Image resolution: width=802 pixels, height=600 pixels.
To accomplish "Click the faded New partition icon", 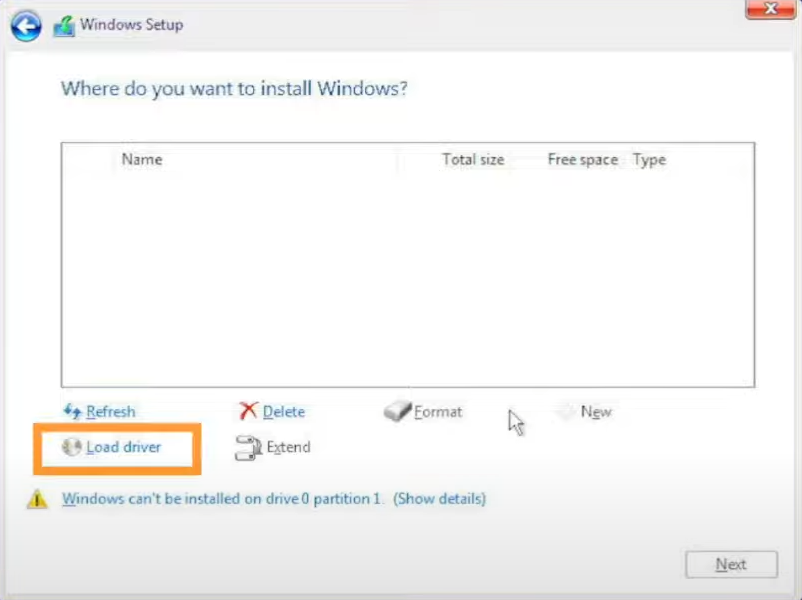I will tap(566, 411).
